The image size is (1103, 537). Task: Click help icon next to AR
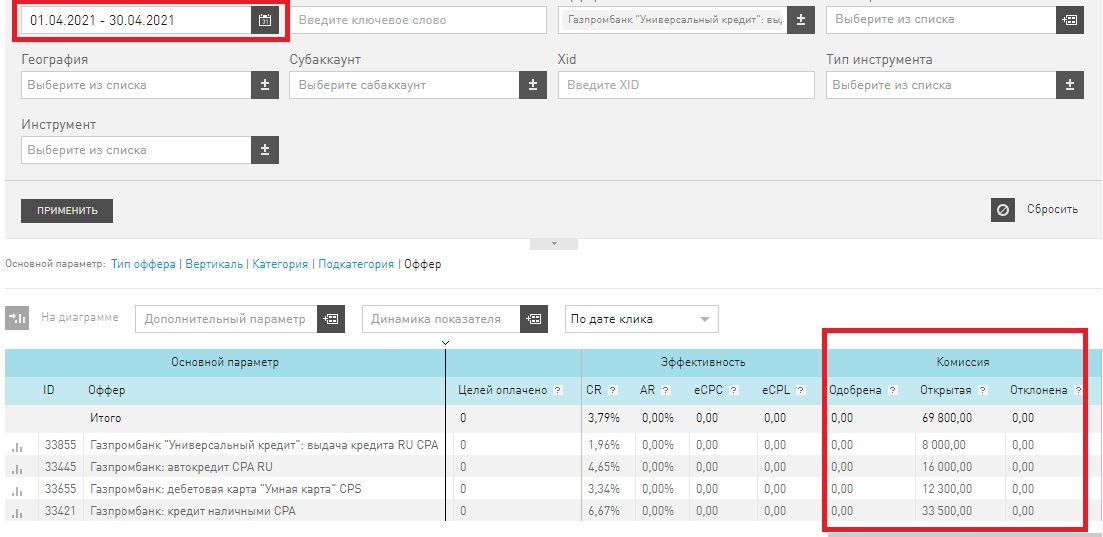click(665, 390)
